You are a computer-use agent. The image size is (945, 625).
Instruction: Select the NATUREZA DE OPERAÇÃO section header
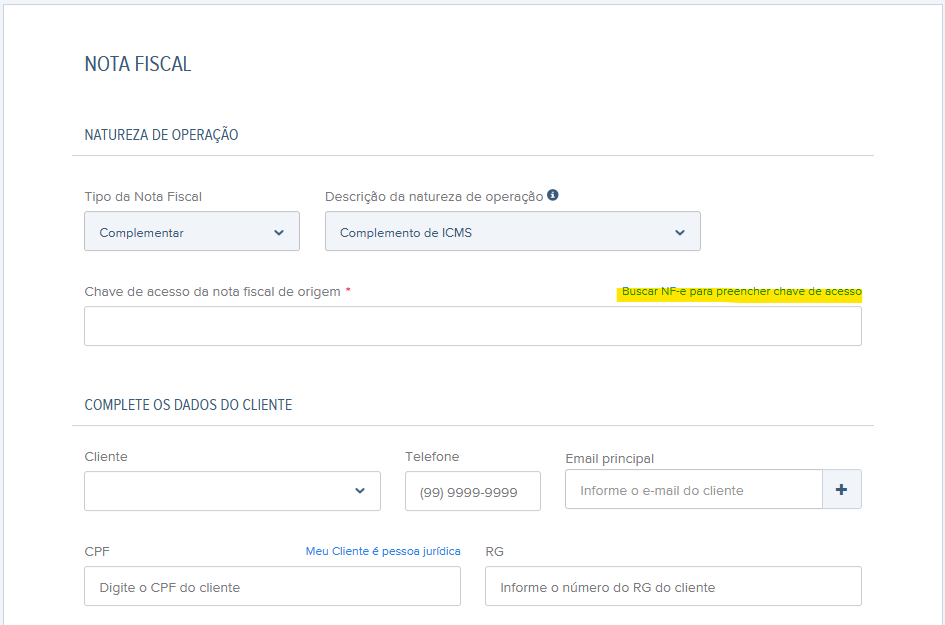tap(160, 134)
